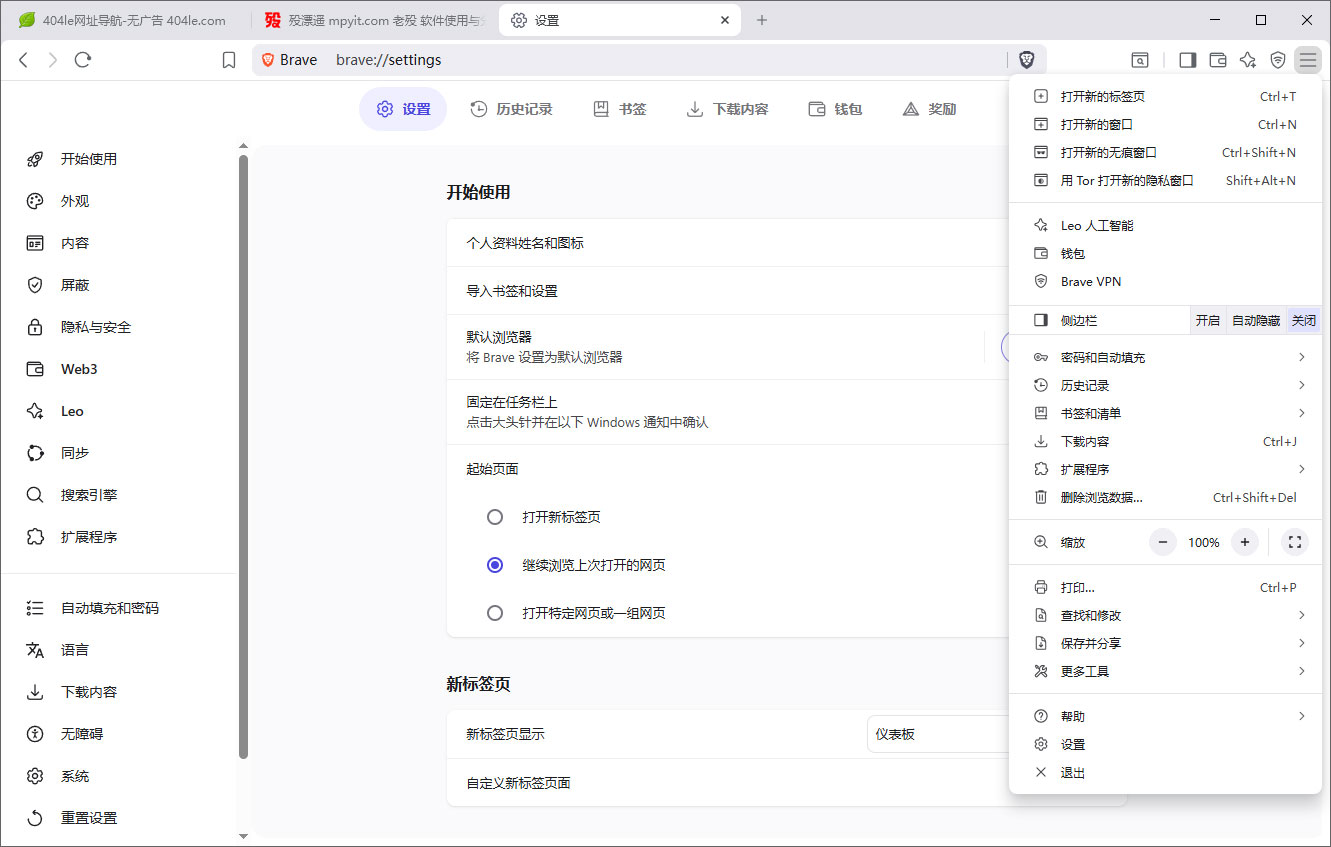Click the hamburger main menu icon

[x=1308, y=60]
